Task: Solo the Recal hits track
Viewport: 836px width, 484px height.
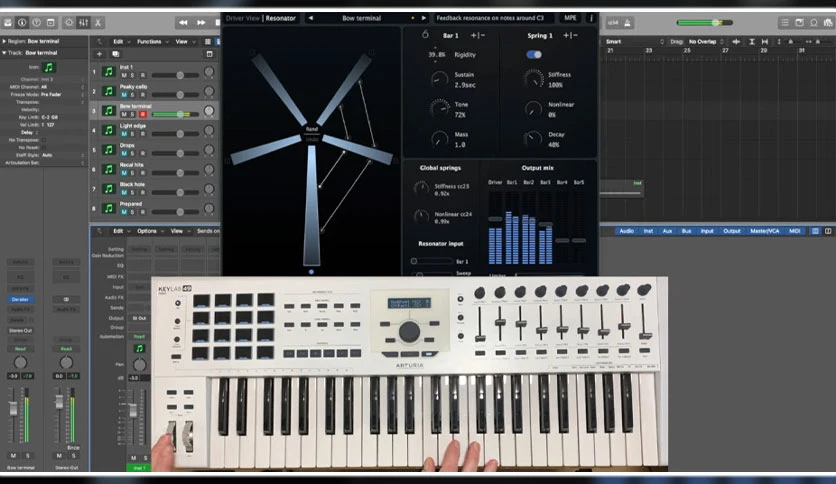Action: pyautogui.click(x=133, y=173)
